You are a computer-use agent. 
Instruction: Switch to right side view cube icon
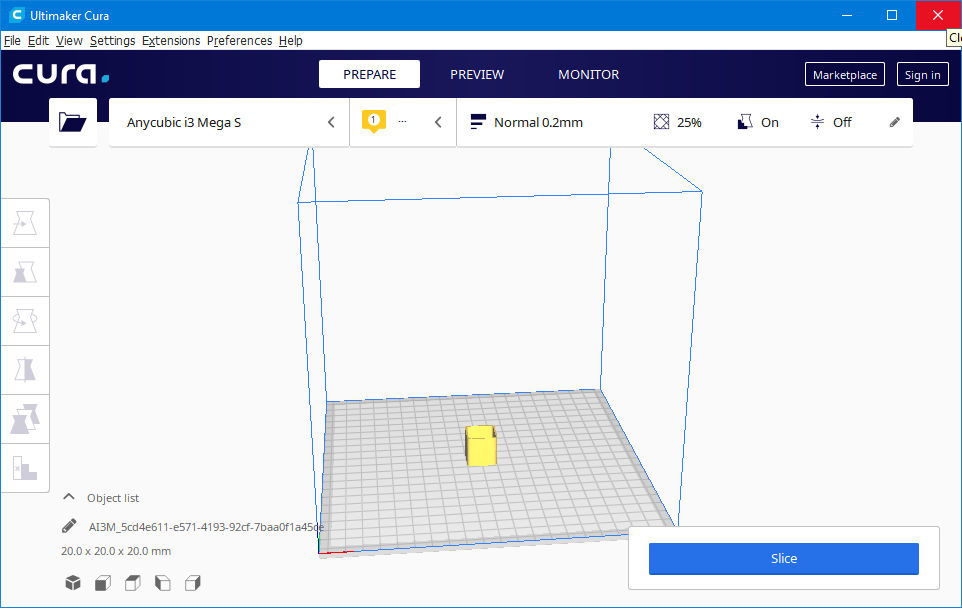[193, 582]
